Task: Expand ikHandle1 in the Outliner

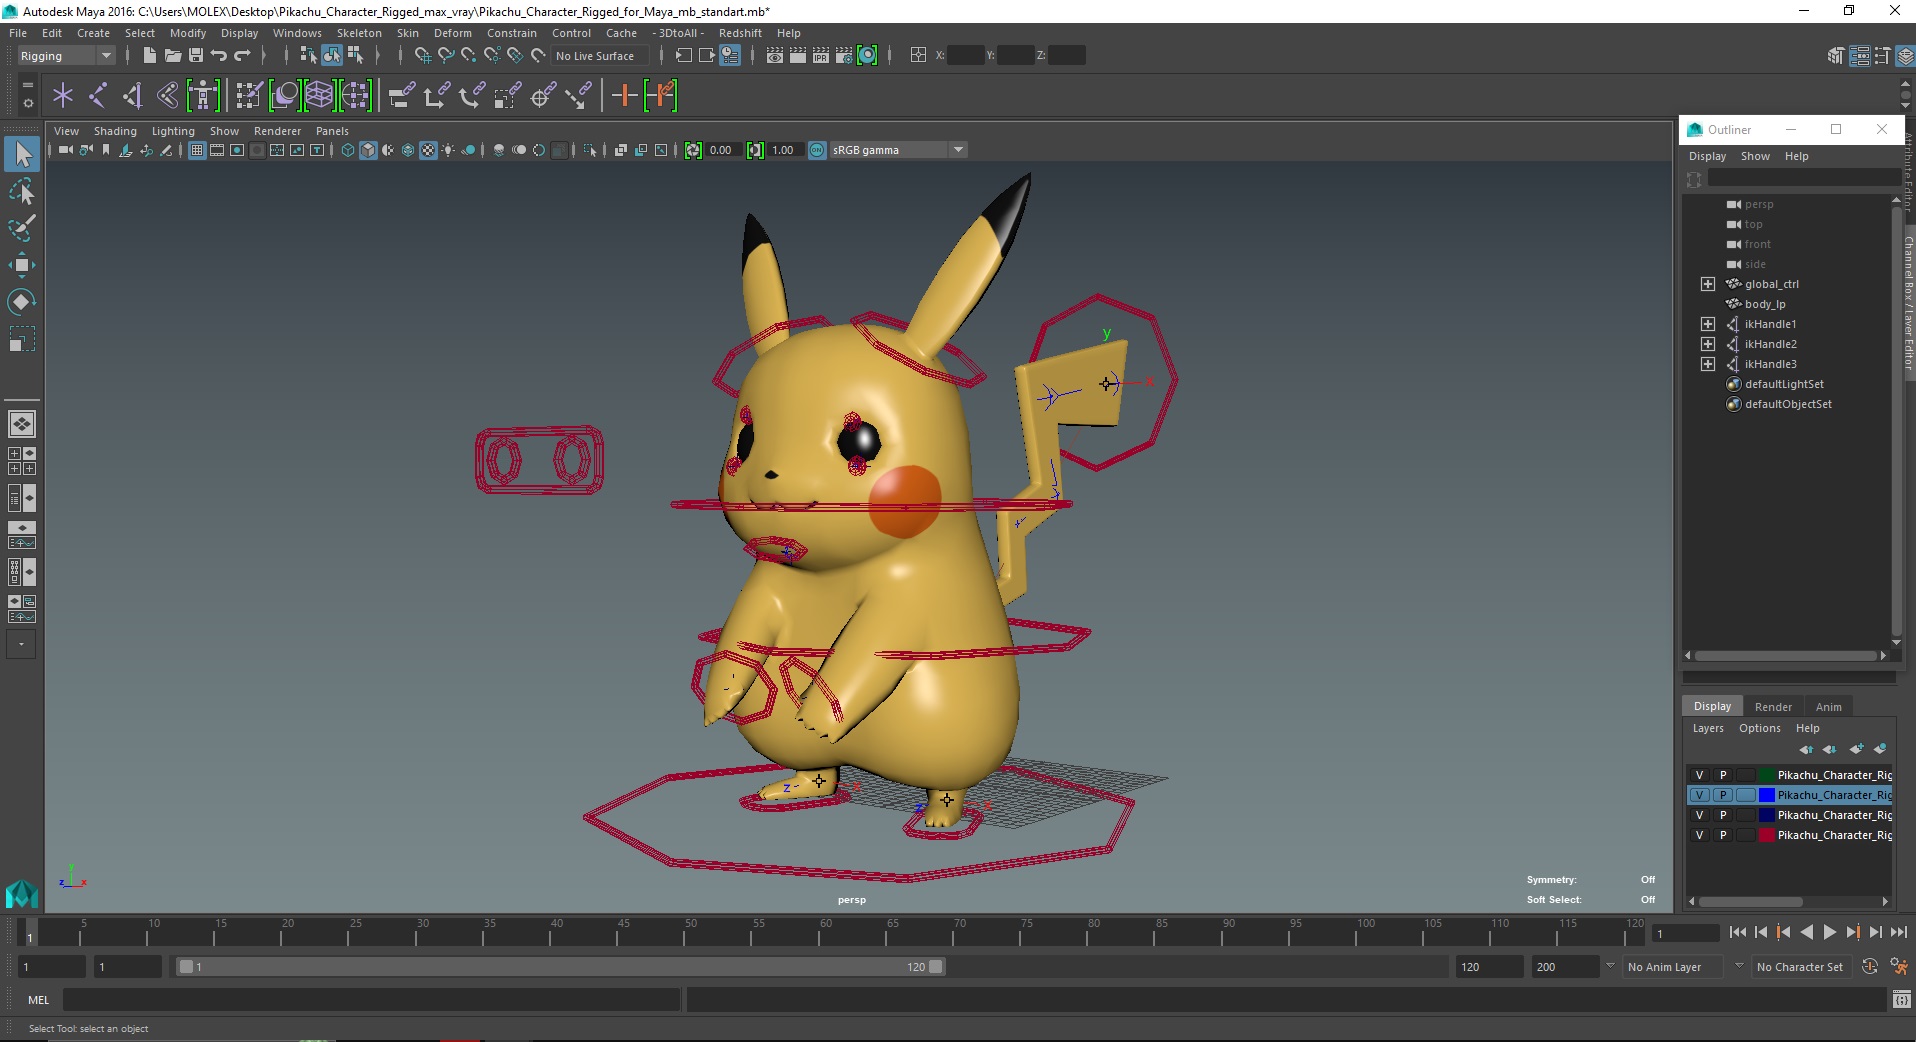Action: [1708, 324]
